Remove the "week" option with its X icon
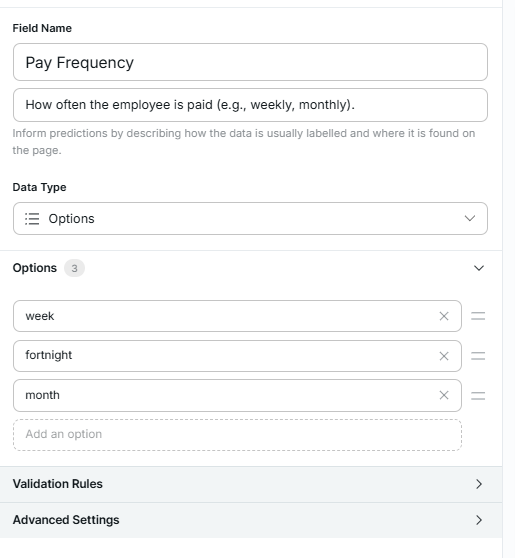 [443, 316]
